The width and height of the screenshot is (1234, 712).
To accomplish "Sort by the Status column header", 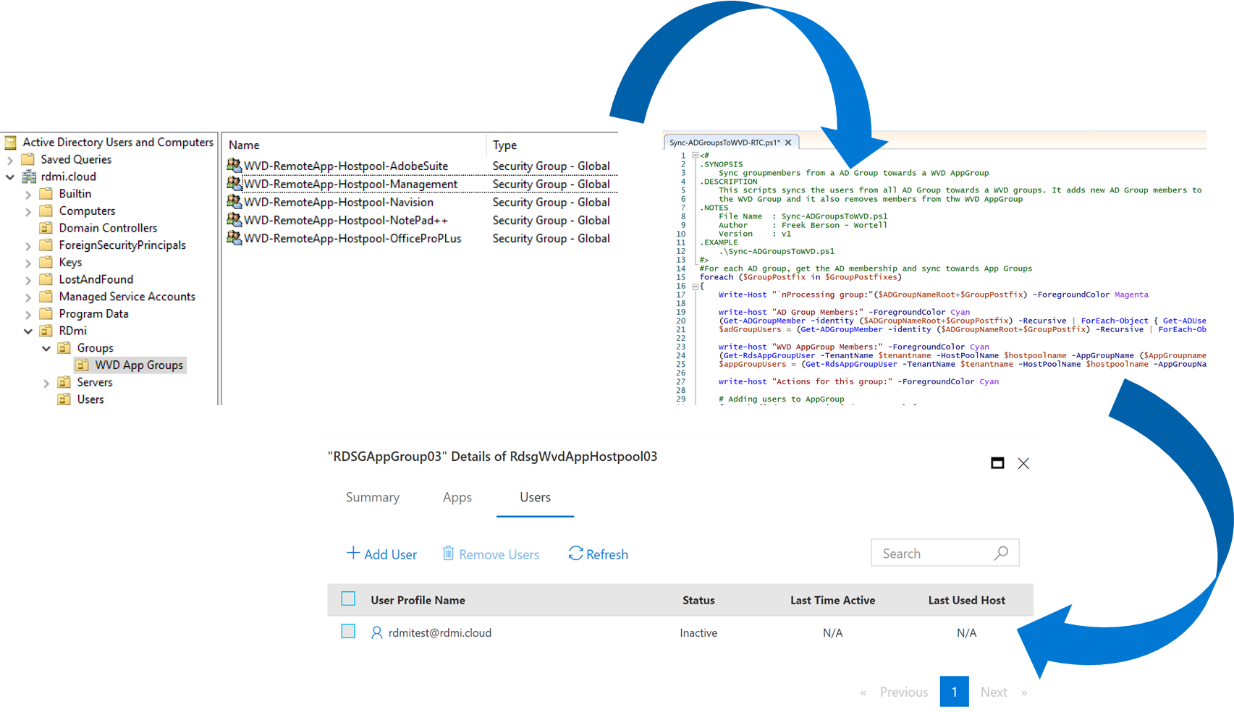I will pos(698,600).
